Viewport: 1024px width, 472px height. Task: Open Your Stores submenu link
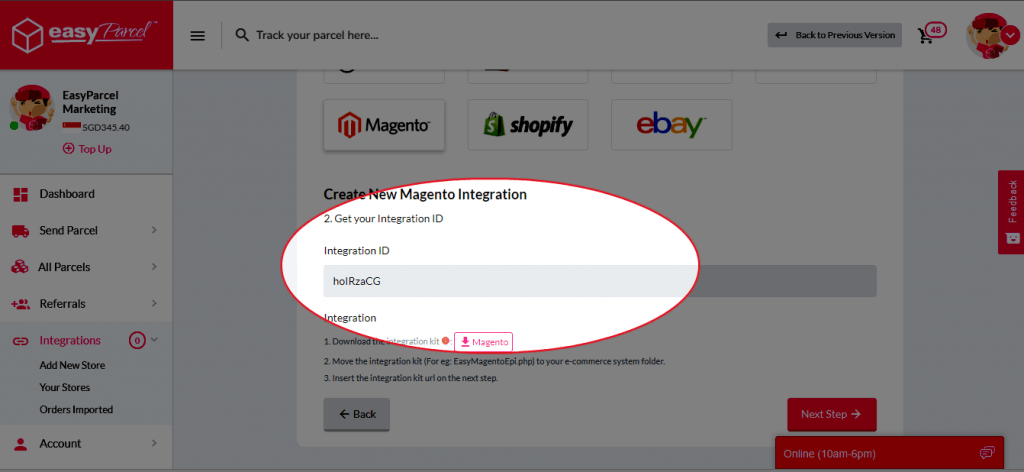point(65,387)
